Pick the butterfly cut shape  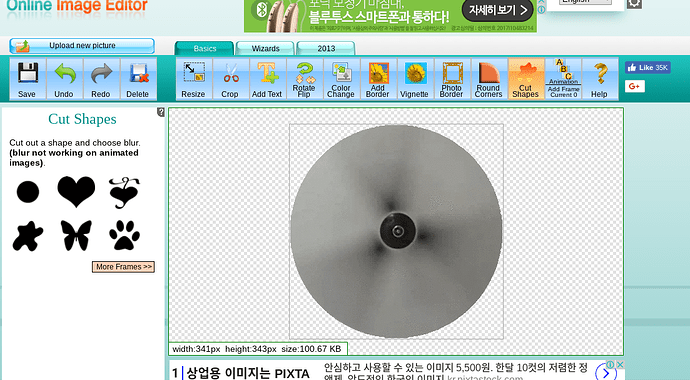pos(76,235)
